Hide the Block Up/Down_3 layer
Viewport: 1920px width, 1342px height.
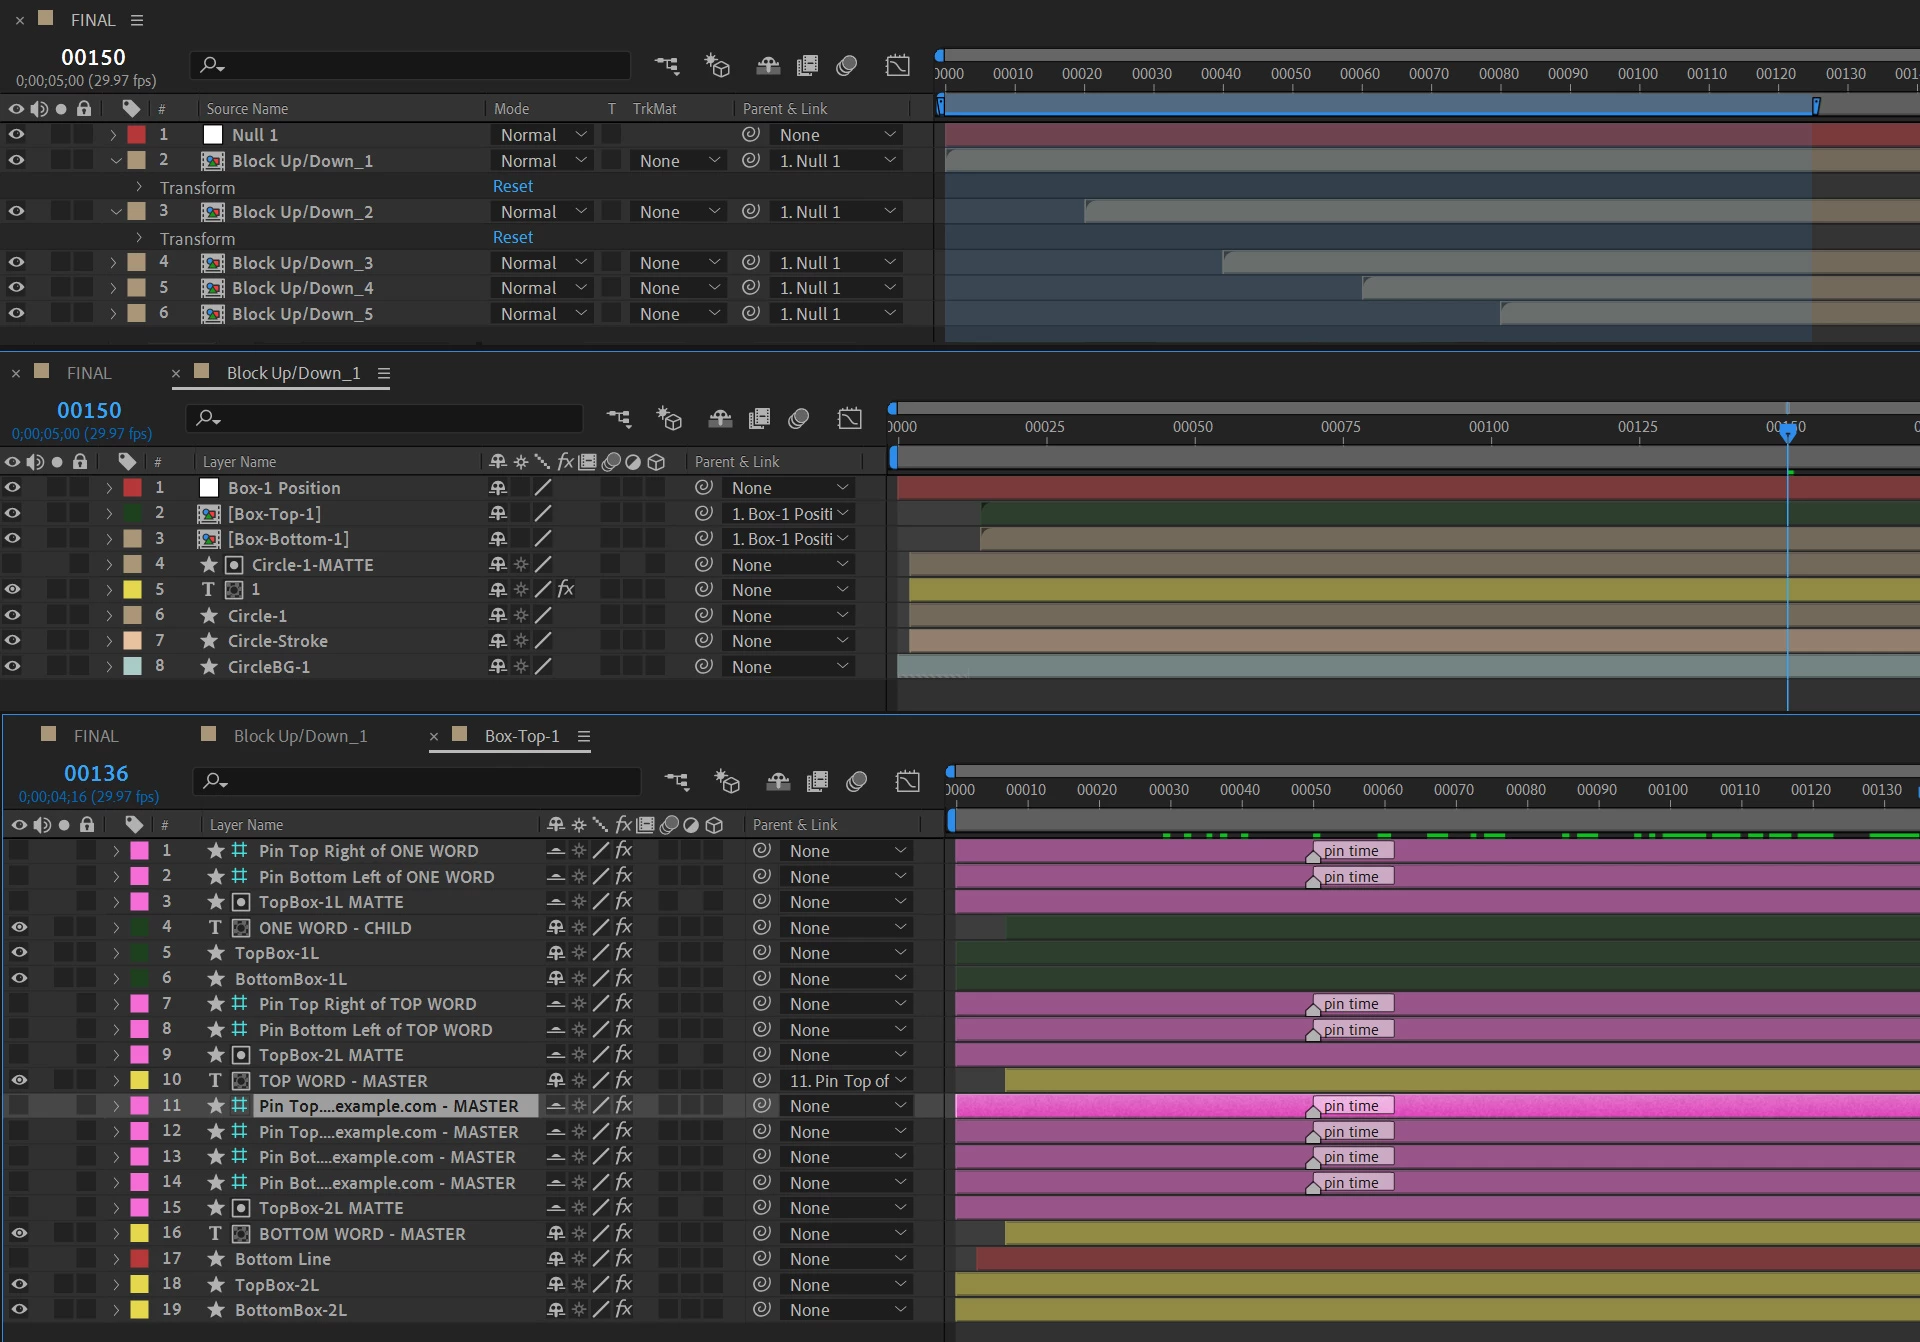point(16,263)
